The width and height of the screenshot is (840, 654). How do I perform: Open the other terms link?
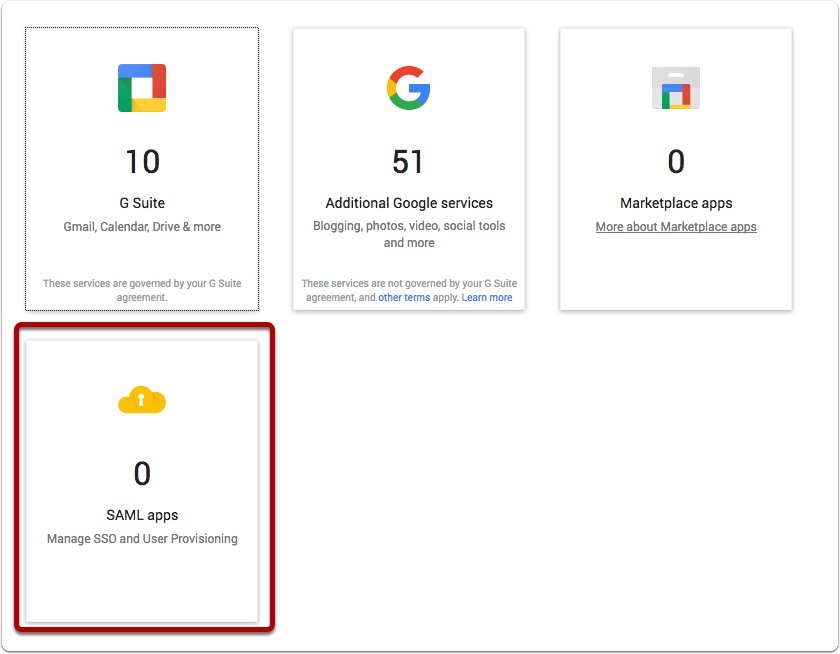click(x=404, y=297)
